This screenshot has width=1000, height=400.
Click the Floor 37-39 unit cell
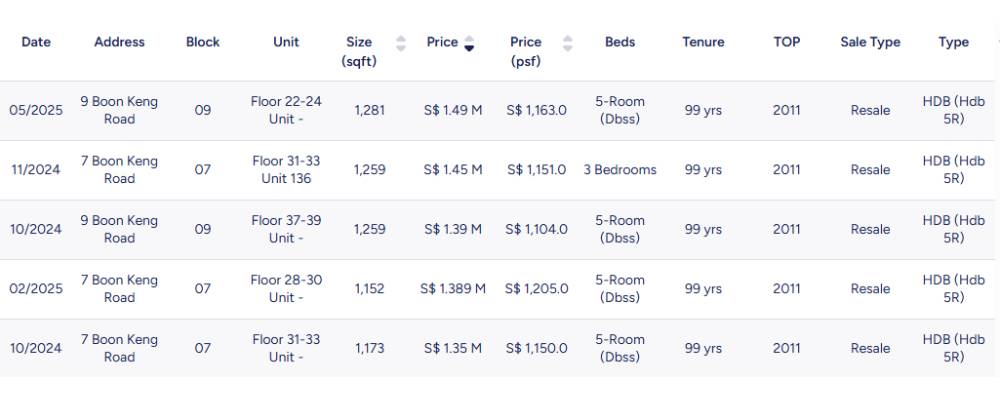tap(286, 229)
